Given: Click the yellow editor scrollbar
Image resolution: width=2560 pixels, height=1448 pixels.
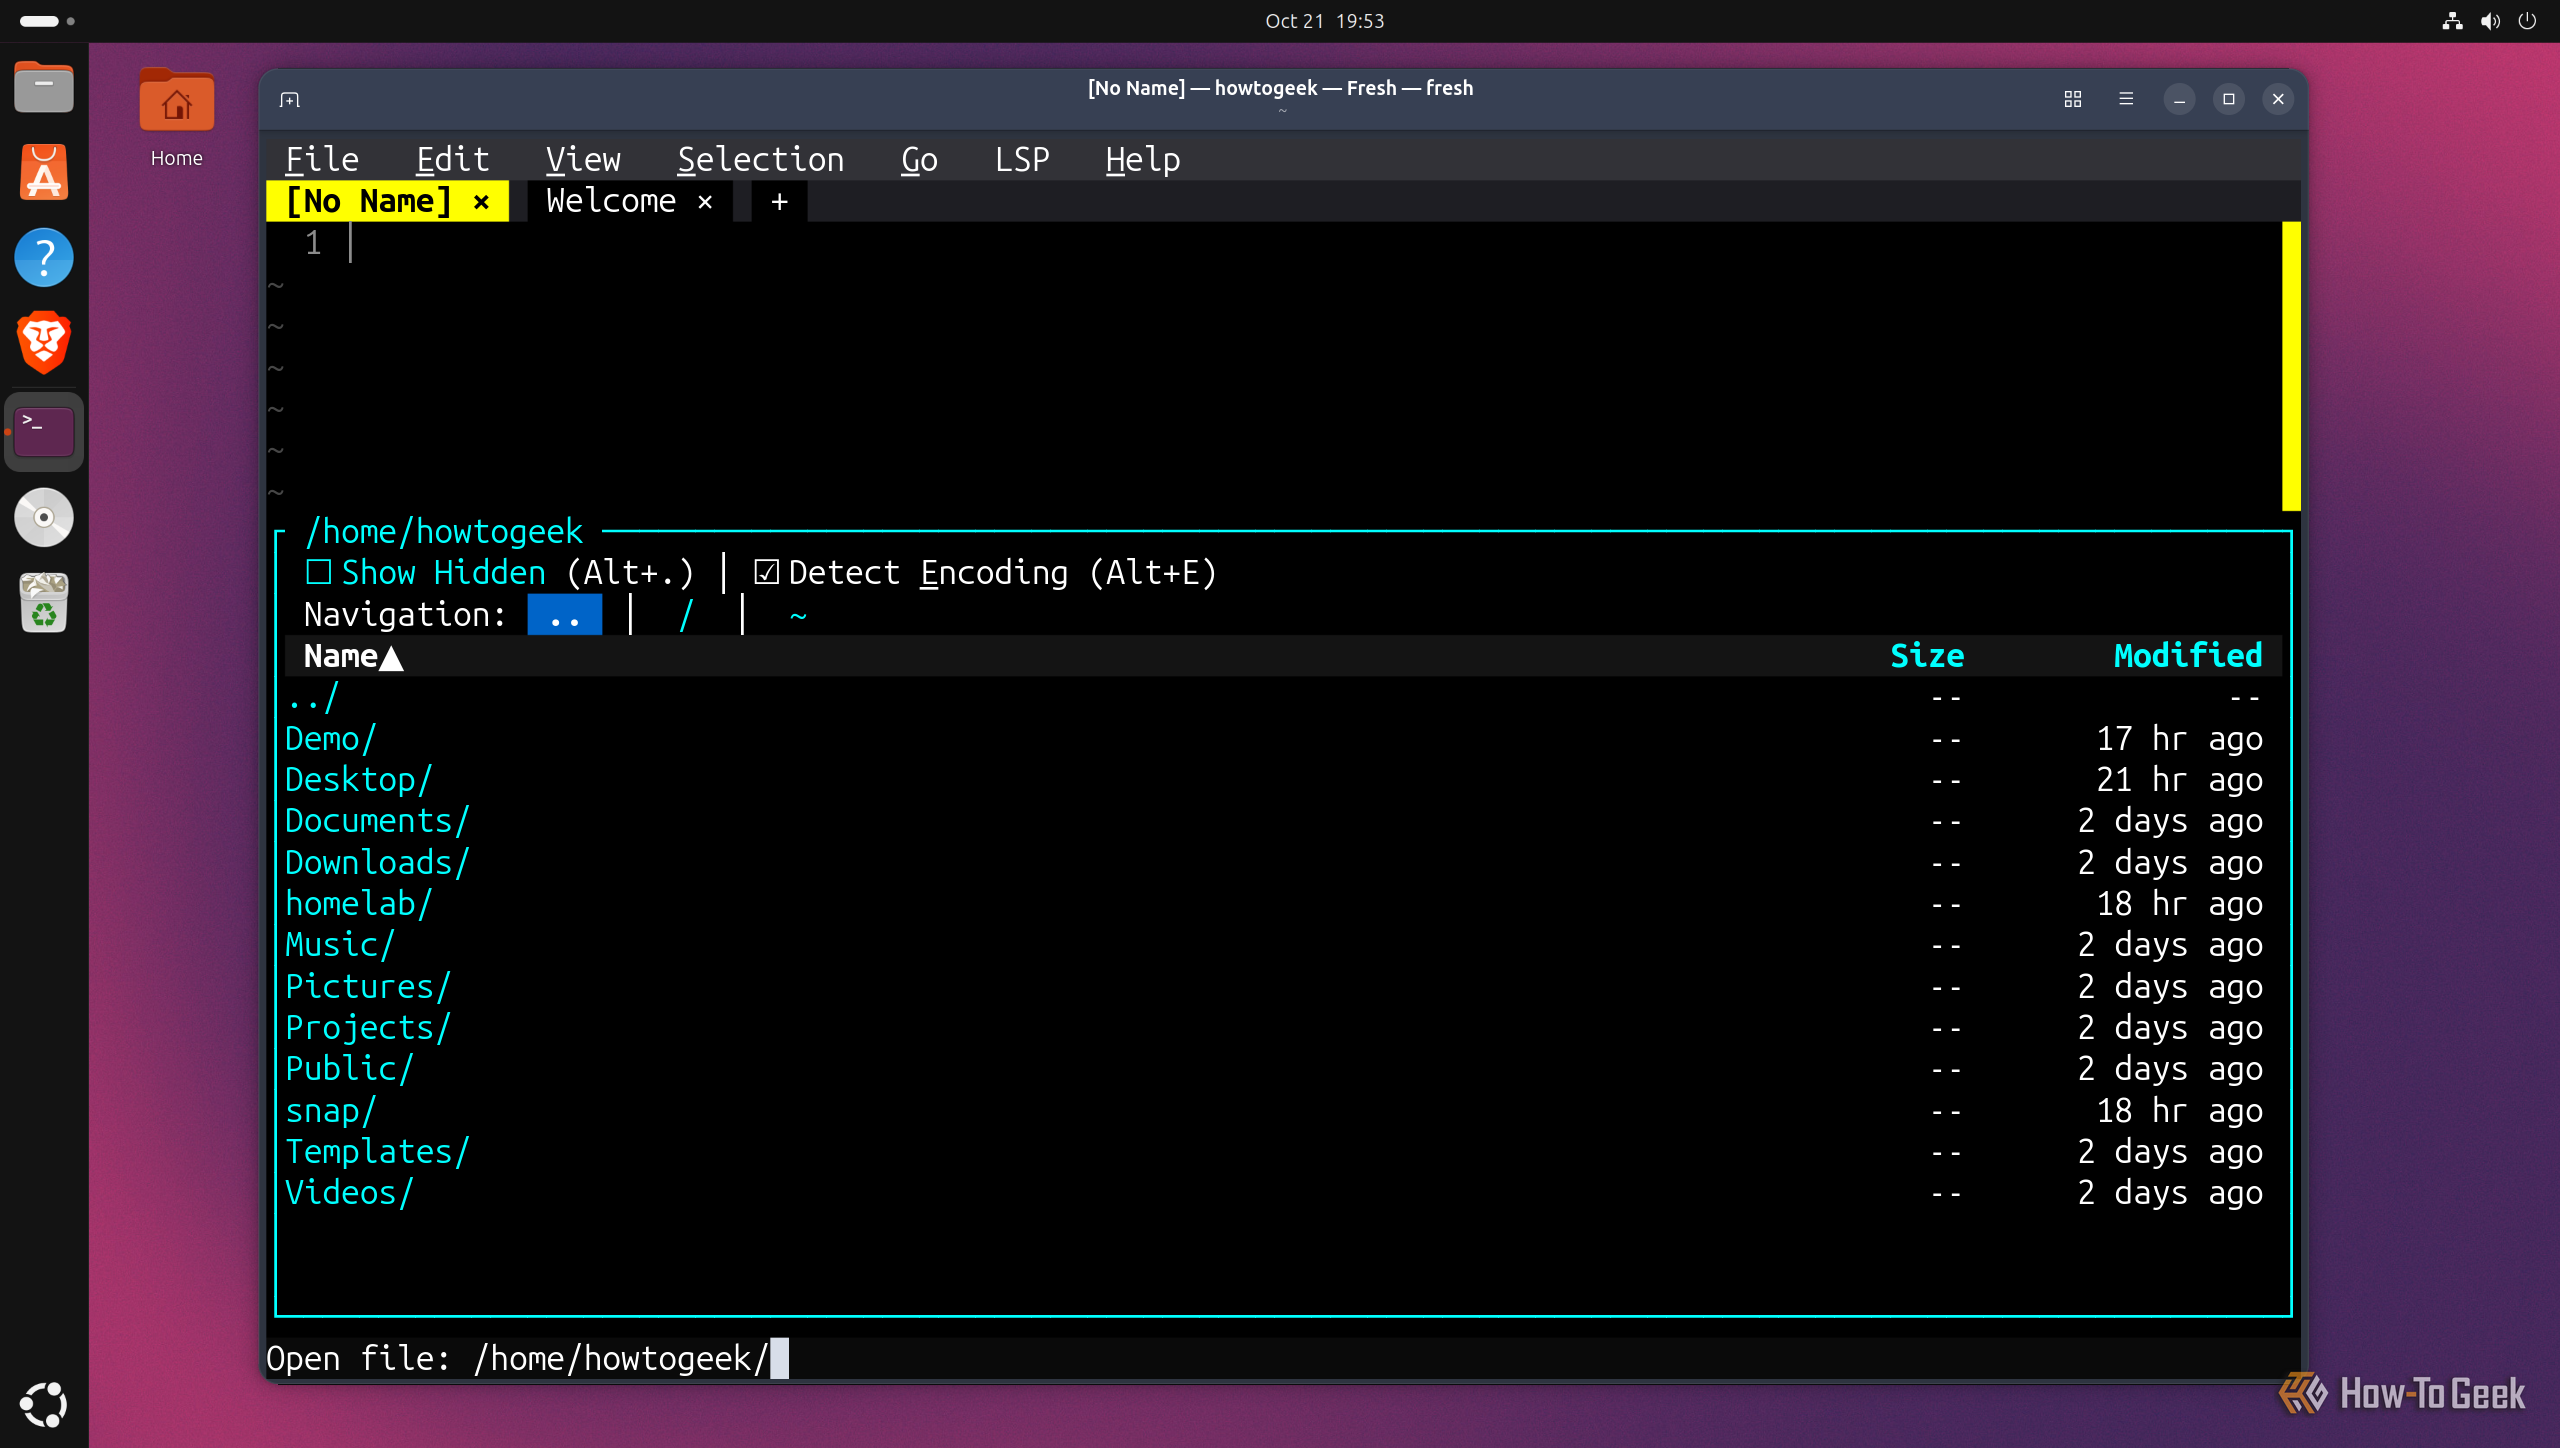Looking at the screenshot, I should coord(2291,366).
